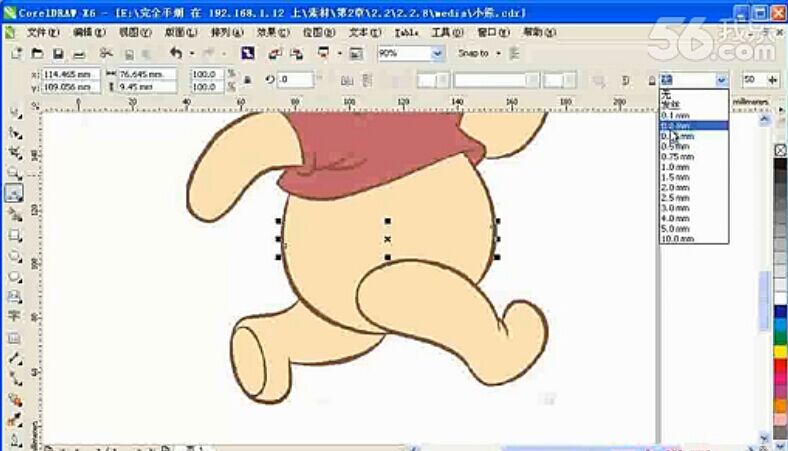The width and height of the screenshot is (788, 451).
Task: Click the Cut scissors icon
Action: coord(106,53)
